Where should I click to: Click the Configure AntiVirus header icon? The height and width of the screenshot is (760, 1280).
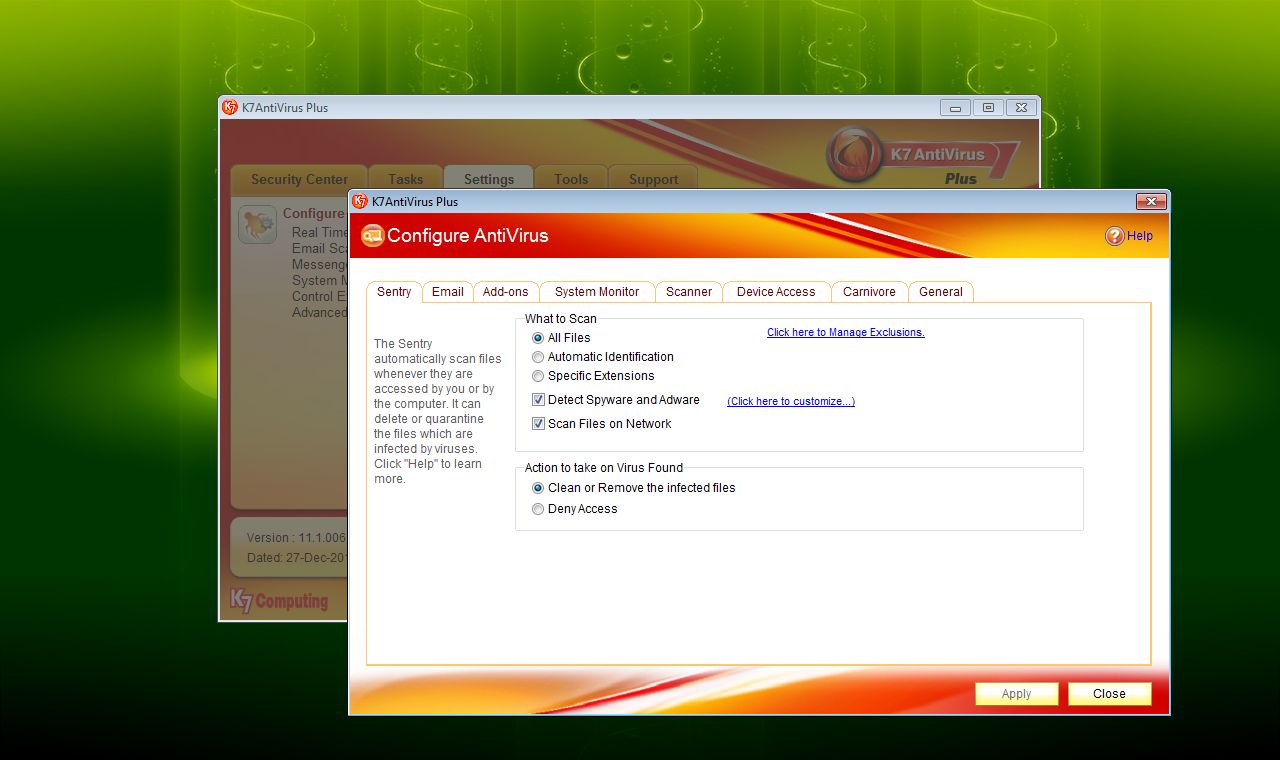coord(372,235)
